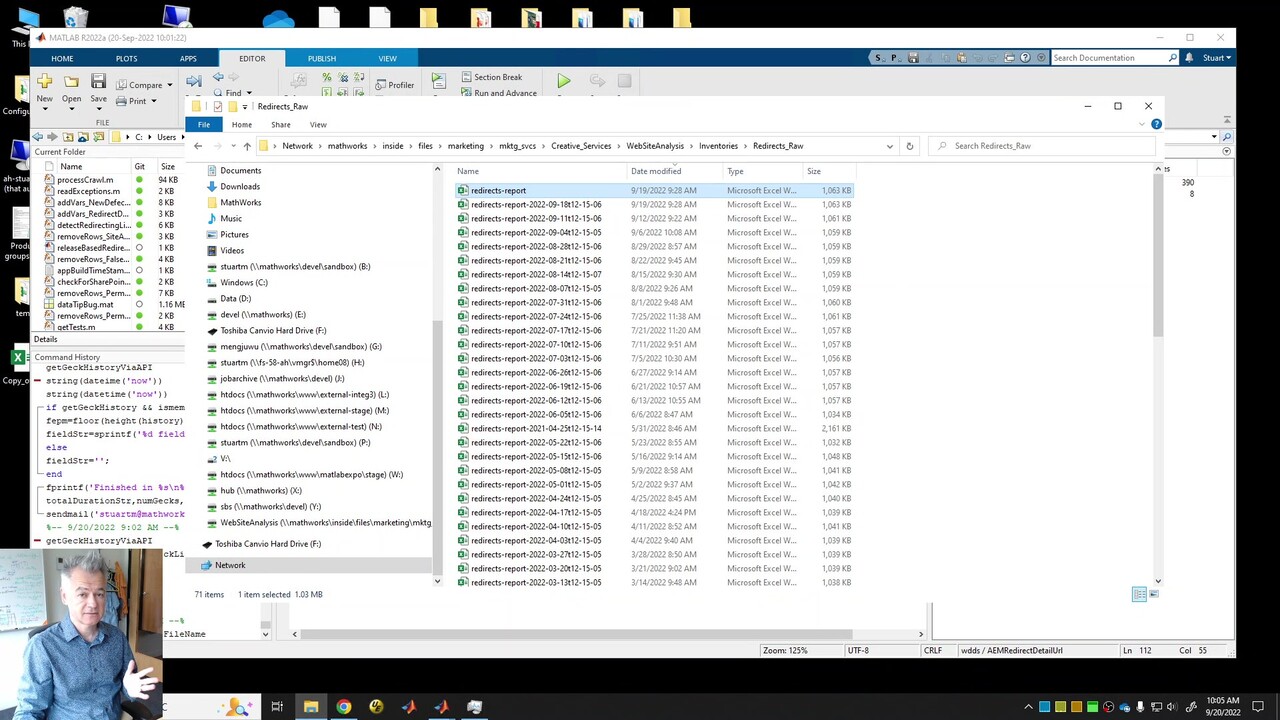Screen dimensions: 1280x720
Task: Click Inventories in the breadcrumb path
Action: 718,146
